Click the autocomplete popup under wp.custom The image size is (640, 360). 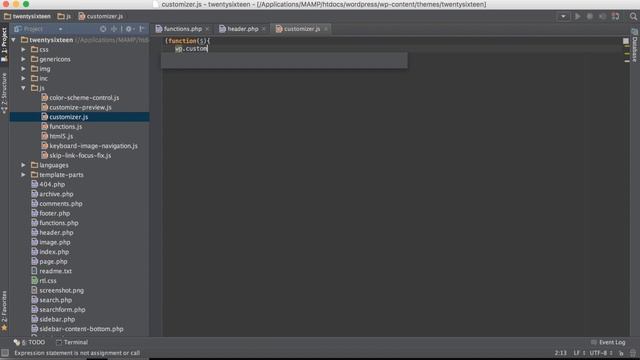click(284, 60)
